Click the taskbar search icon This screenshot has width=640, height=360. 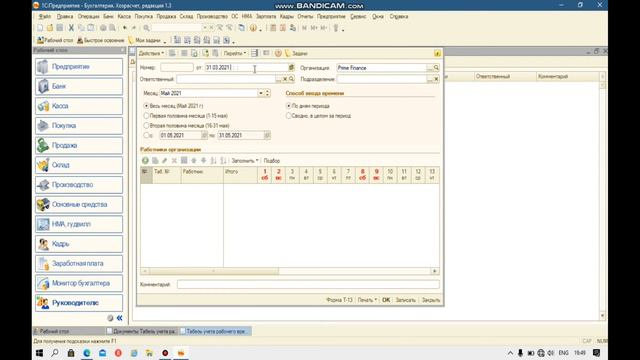click(x=55, y=353)
